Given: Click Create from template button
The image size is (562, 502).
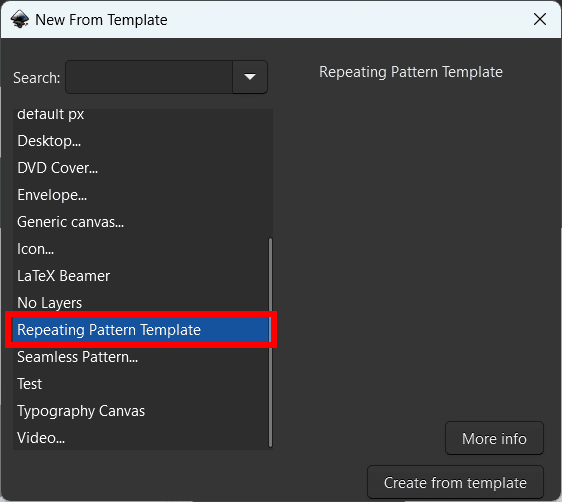Looking at the screenshot, I should tap(455, 482).
